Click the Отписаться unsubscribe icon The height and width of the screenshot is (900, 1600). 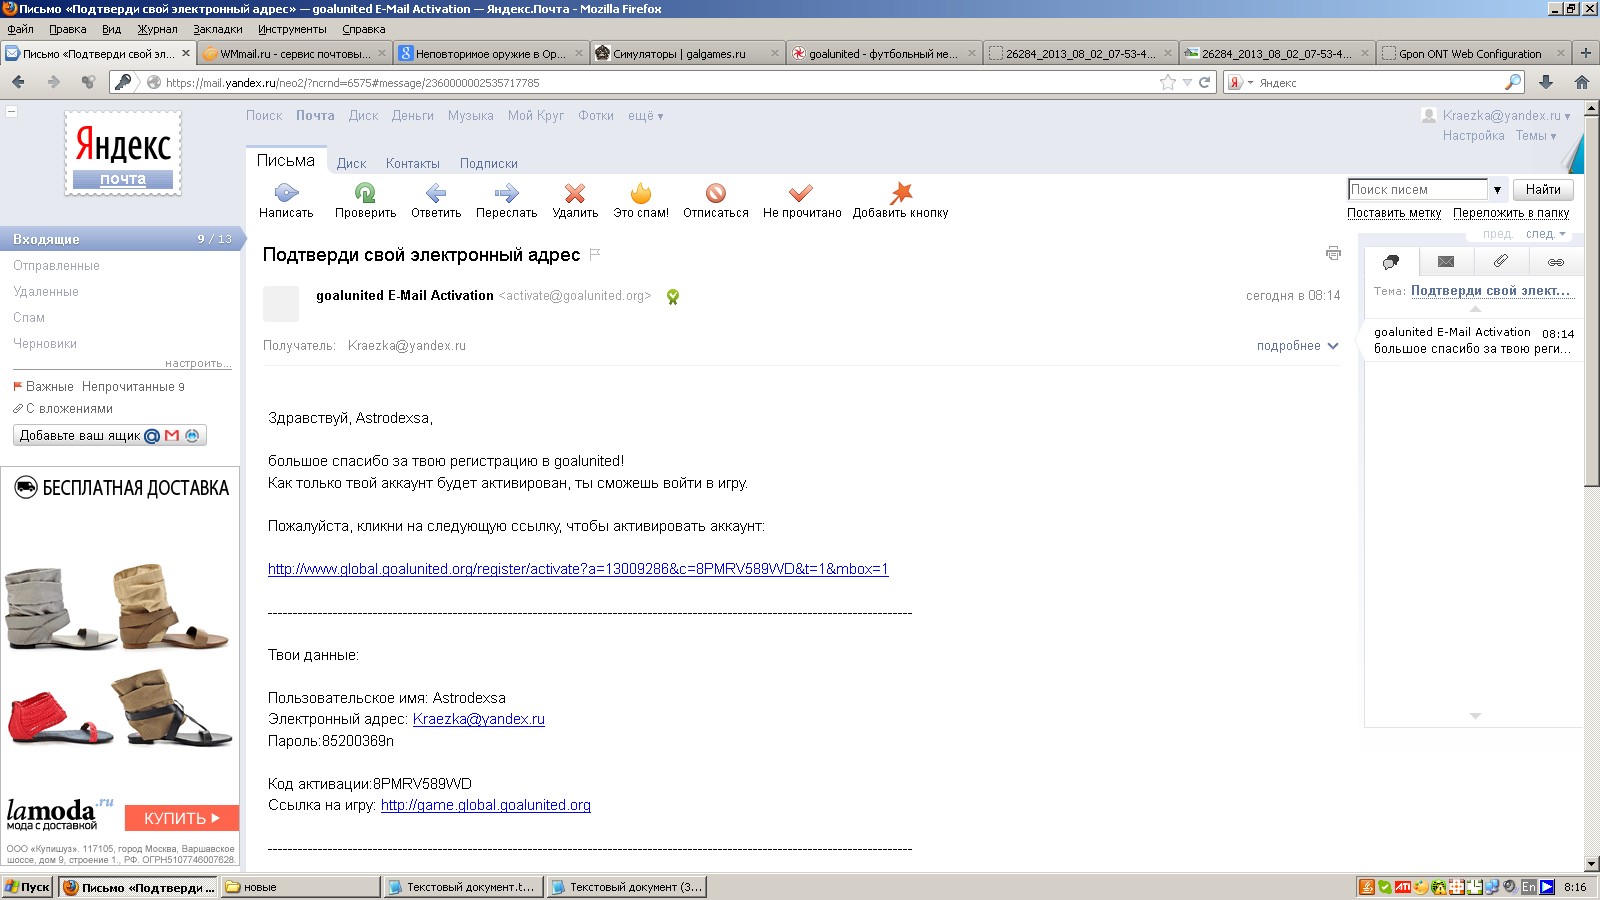[x=715, y=193]
